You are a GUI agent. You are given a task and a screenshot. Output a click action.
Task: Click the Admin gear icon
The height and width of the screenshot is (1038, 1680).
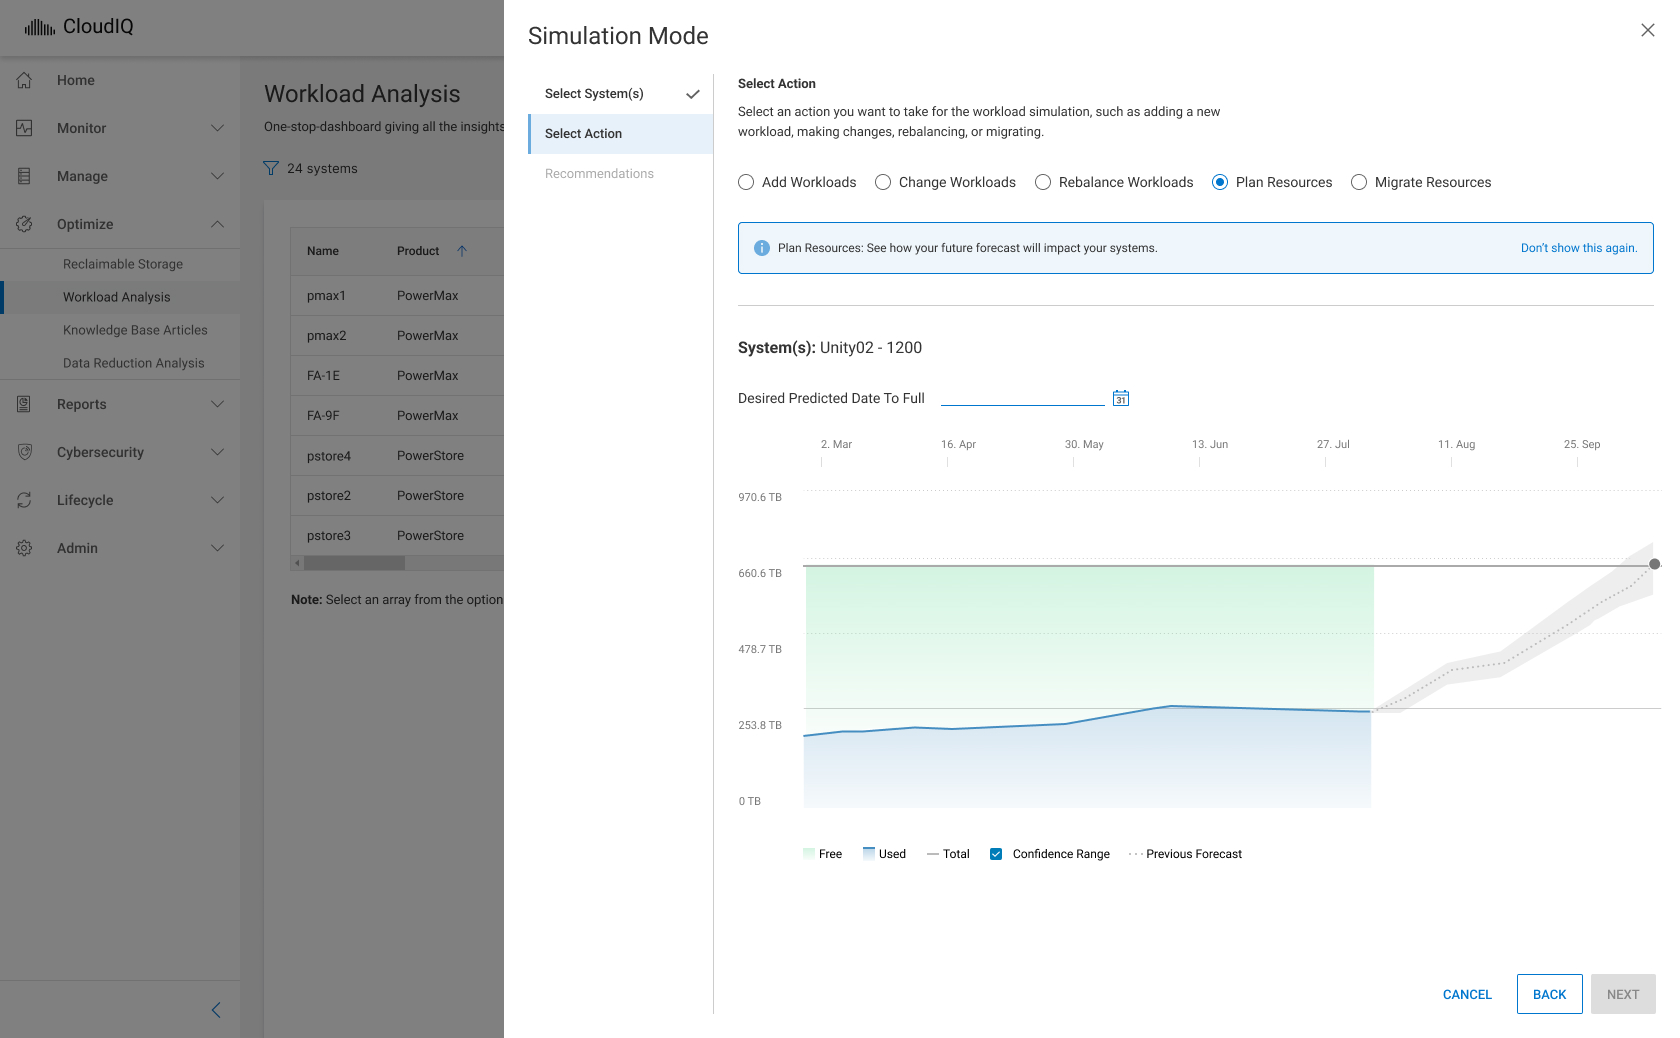(25, 548)
